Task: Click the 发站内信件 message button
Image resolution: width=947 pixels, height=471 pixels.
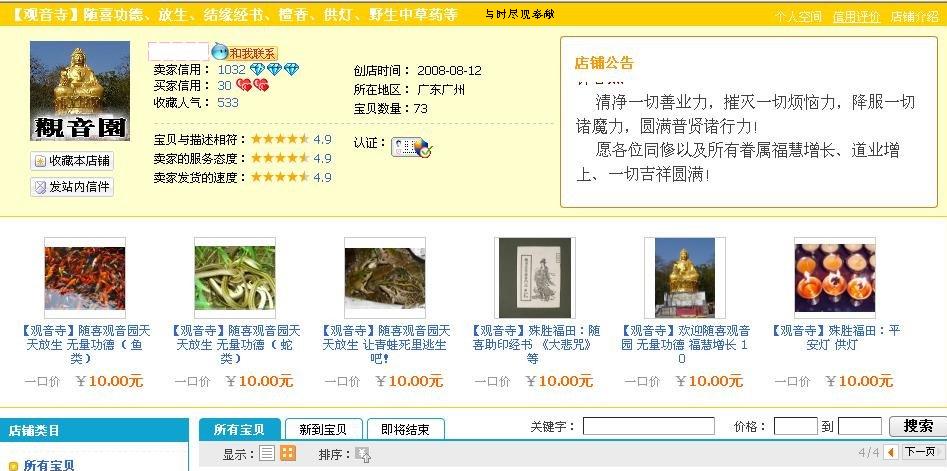Action: point(72,187)
